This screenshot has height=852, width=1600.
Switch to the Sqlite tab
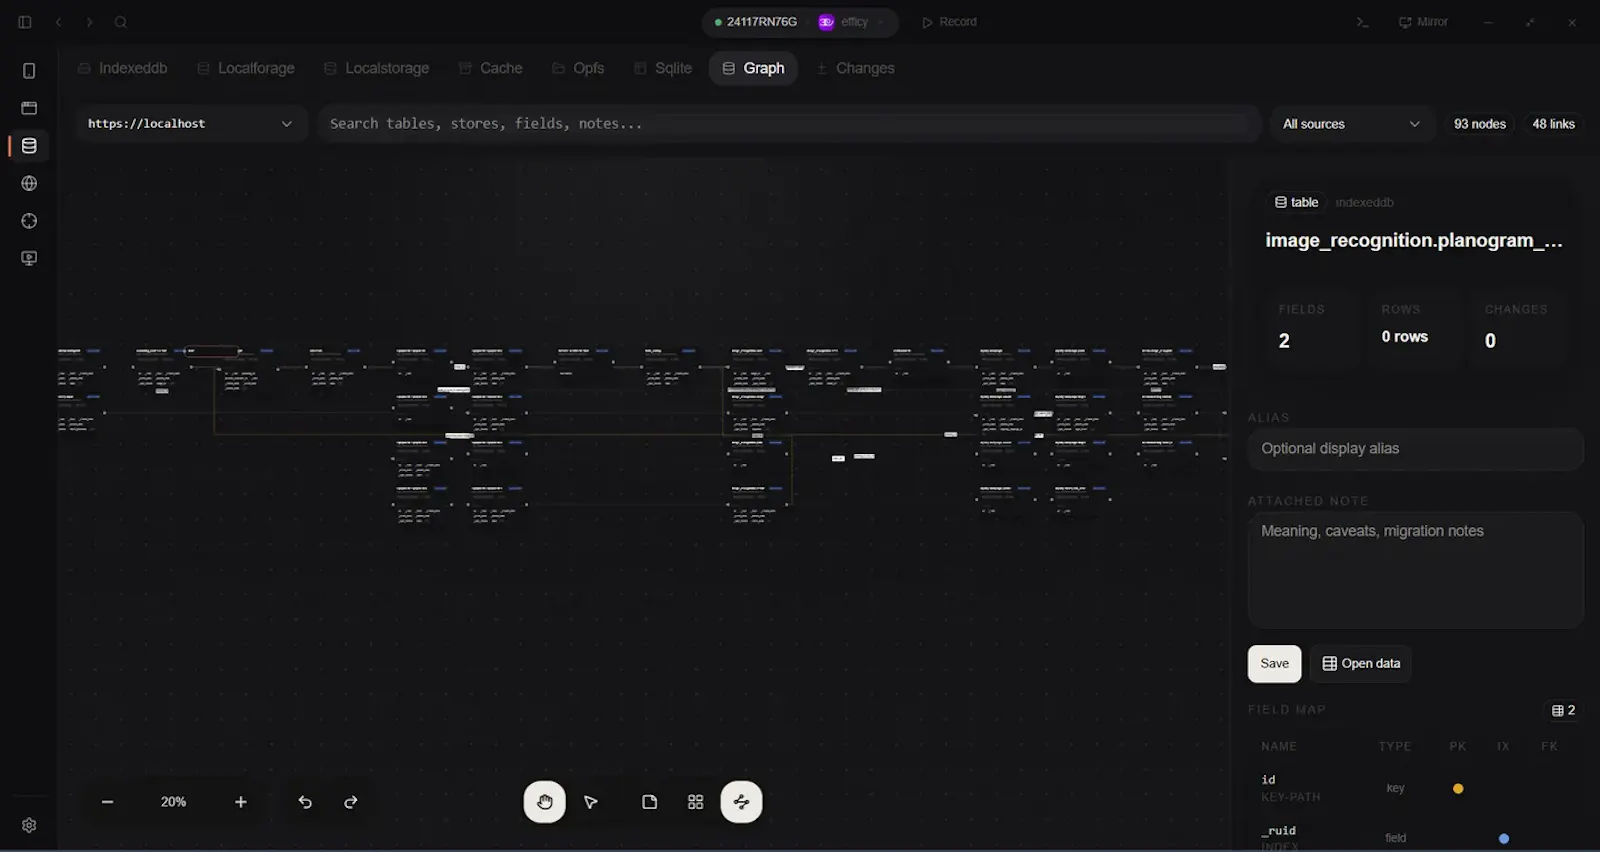click(663, 68)
